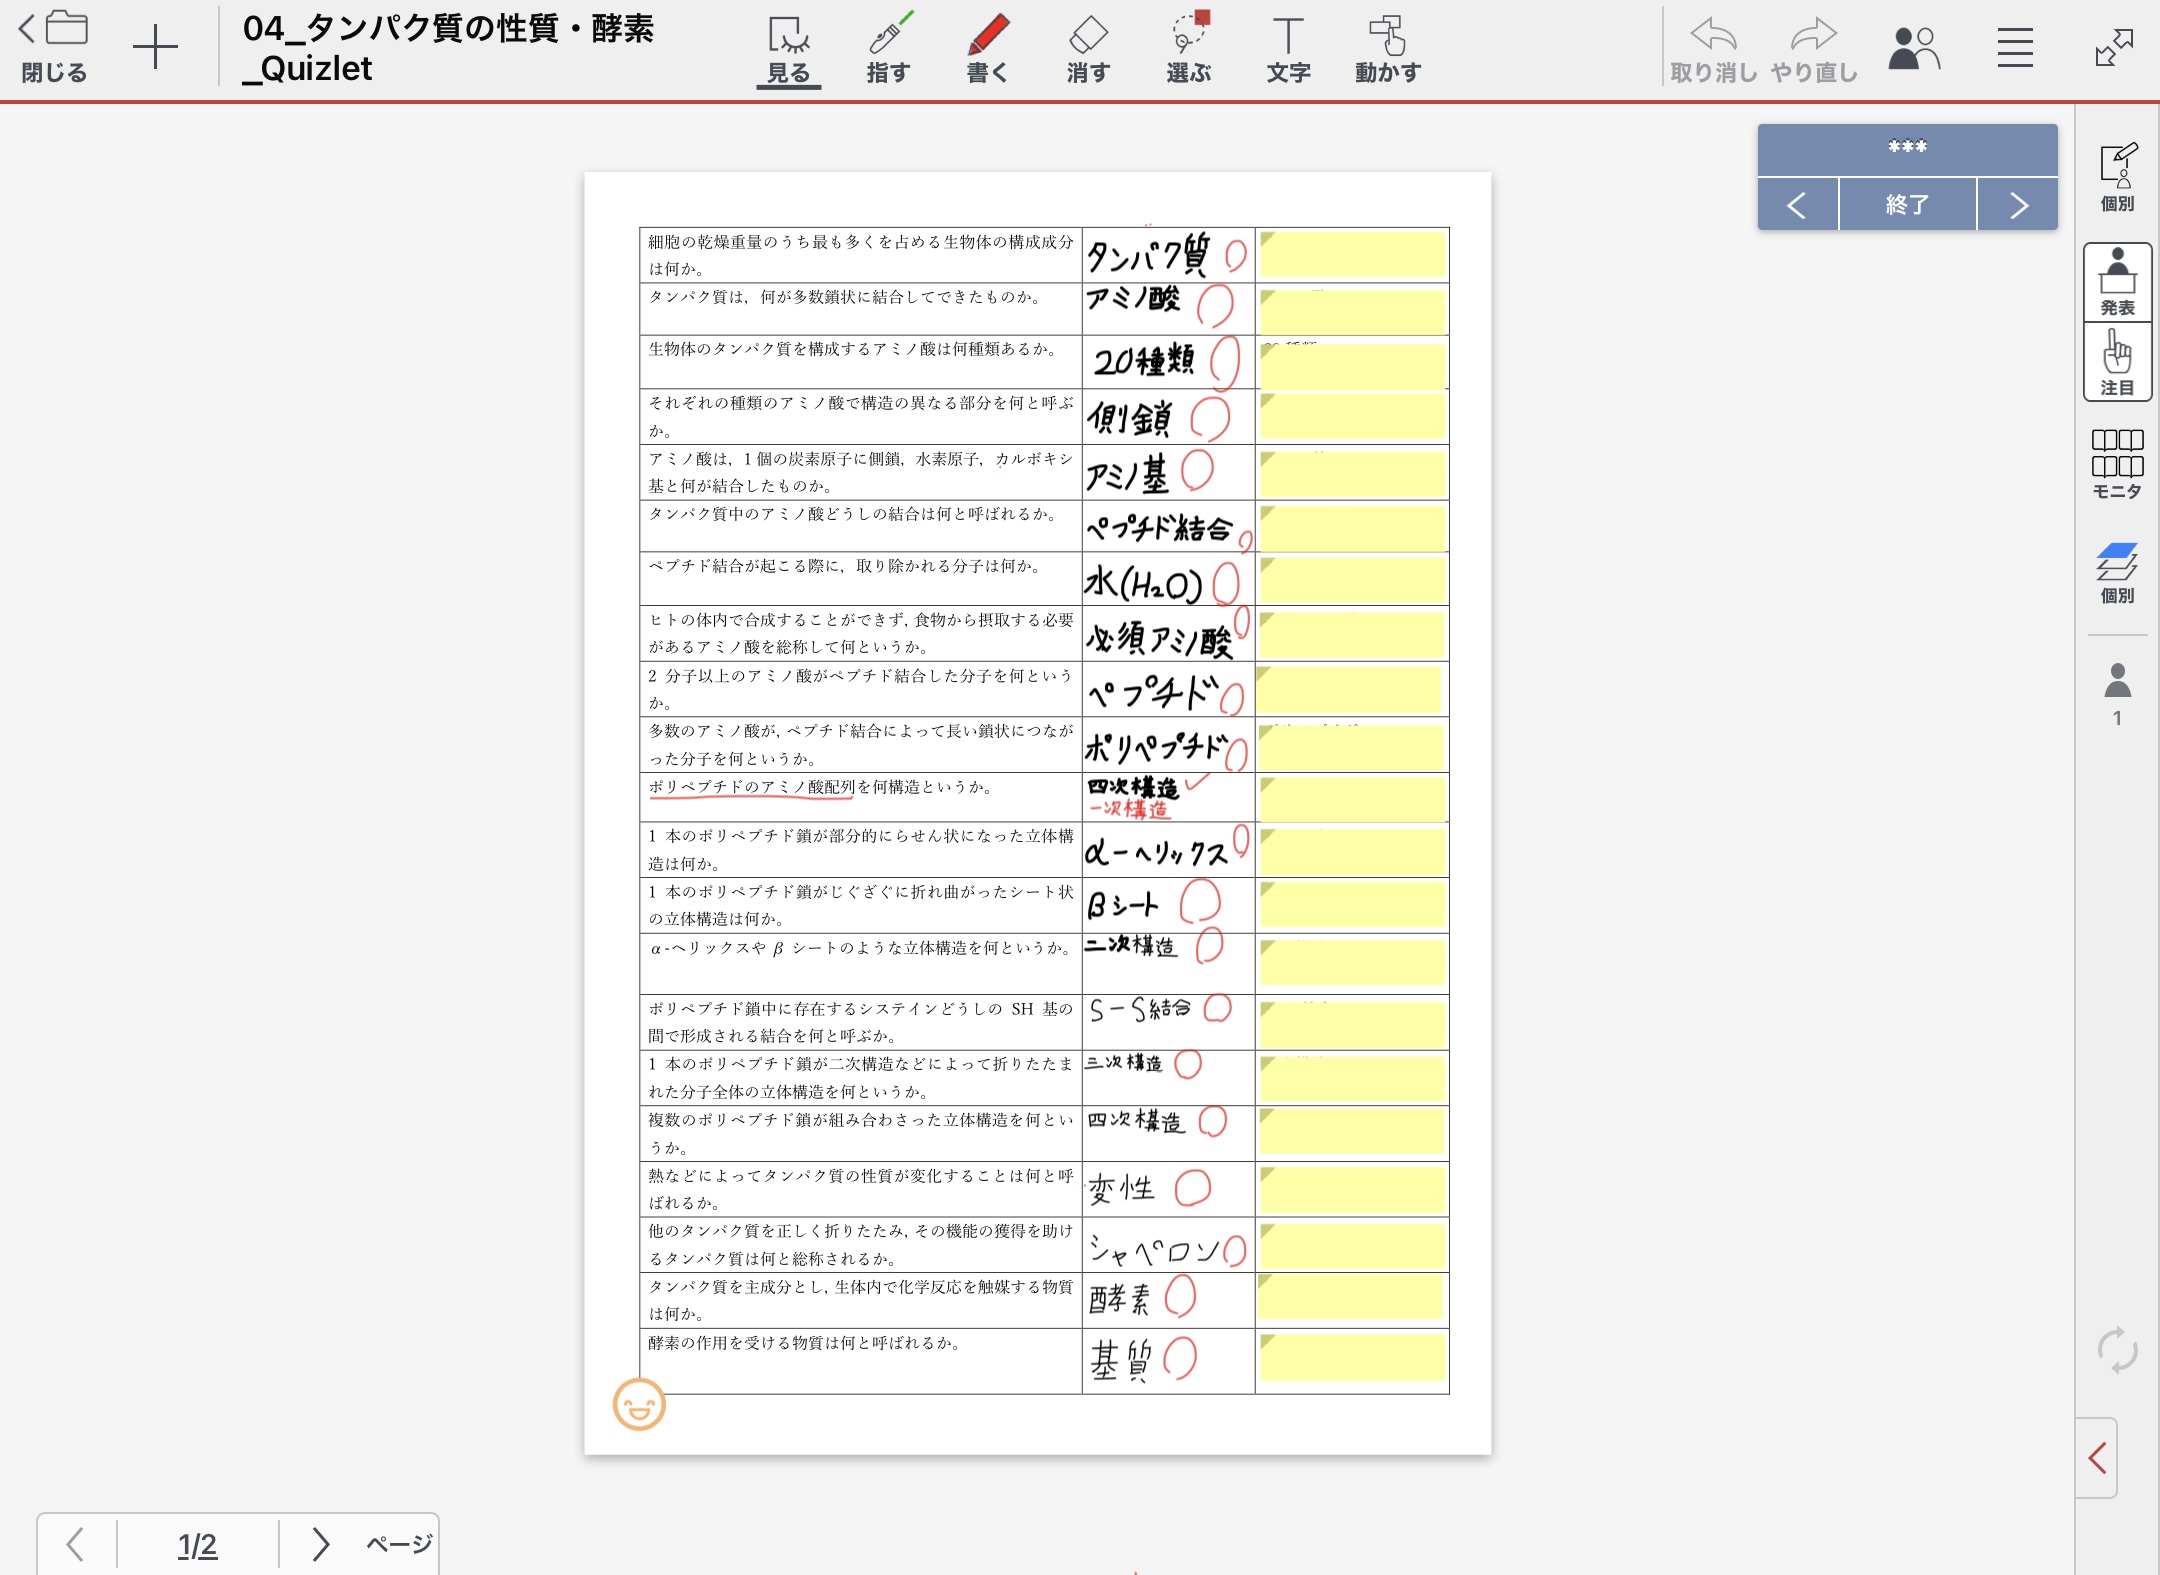Activate the 選ぶ lasso selection tool
Viewport: 2160px width, 1575px height.
click(1188, 48)
